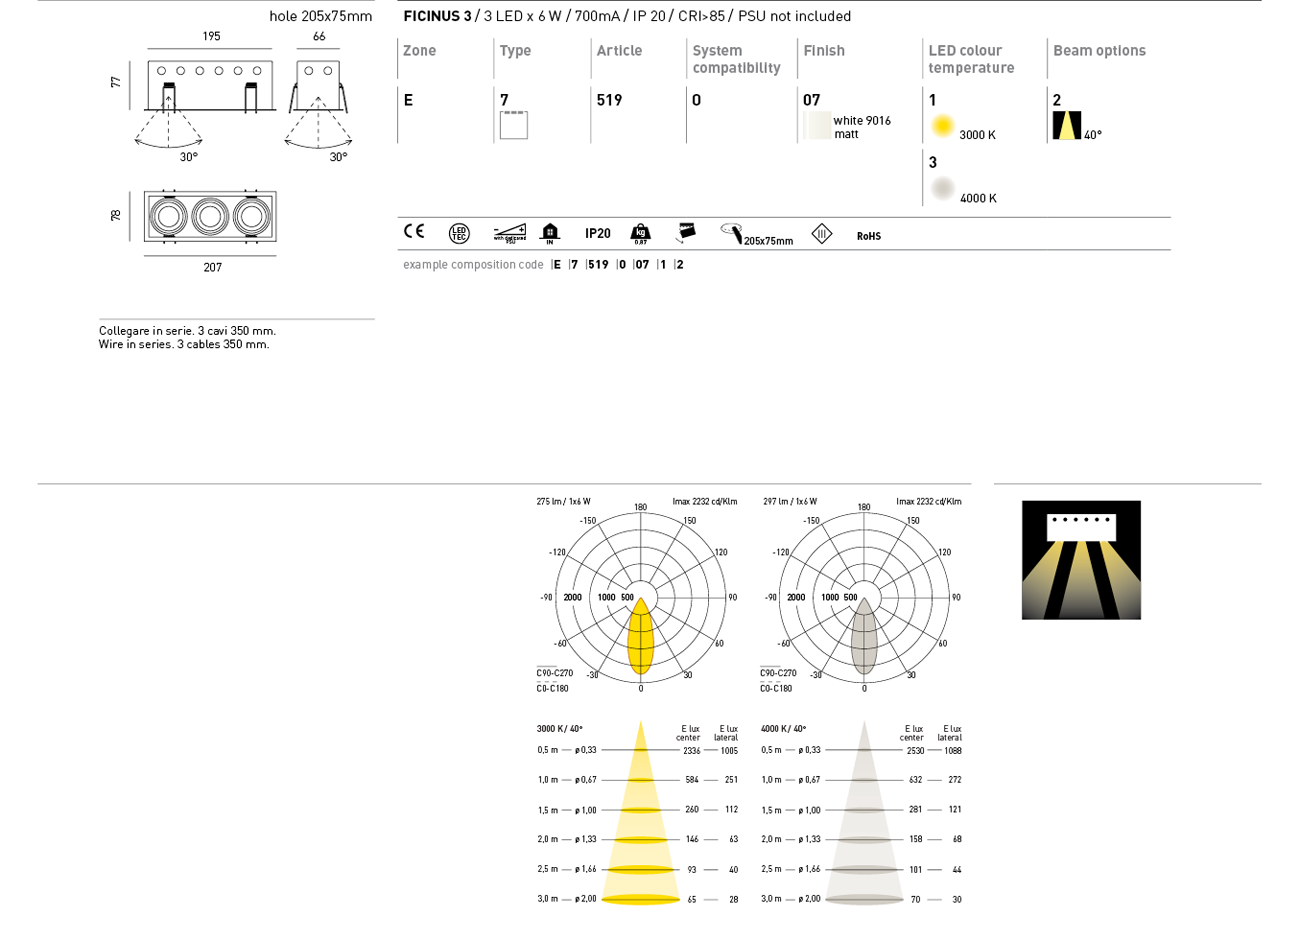The width and height of the screenshot is (1300, 940).
Task: Click the type 7 recessed shape icon
Action: point(514,125)
